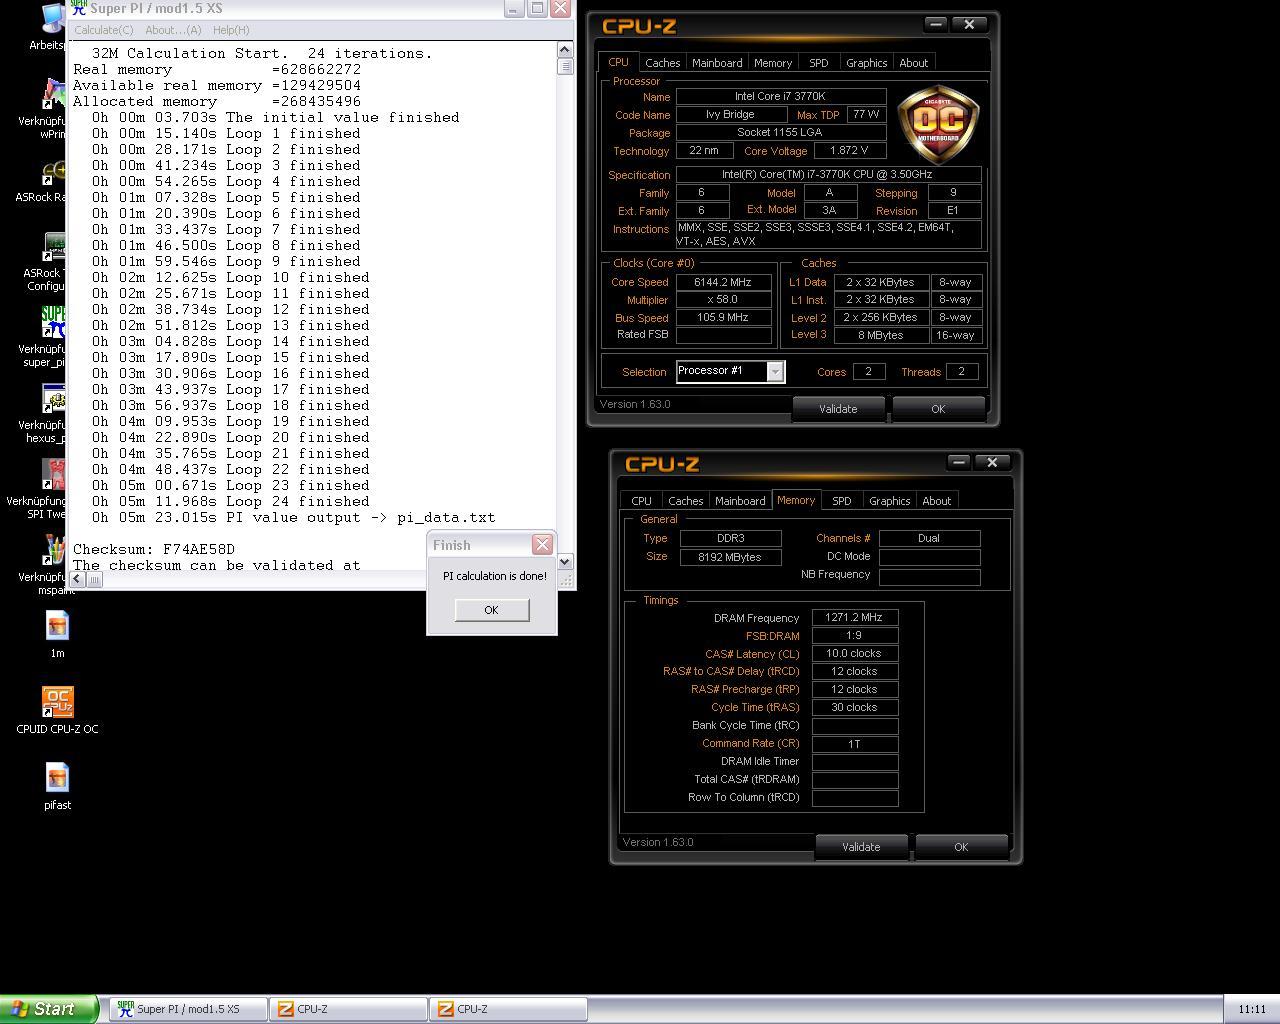Viewport: 1280px width, 1024px height.
Task: Click OK in the upper CPU-Z window
Action: pyautogui.click(x=938, y=409)
